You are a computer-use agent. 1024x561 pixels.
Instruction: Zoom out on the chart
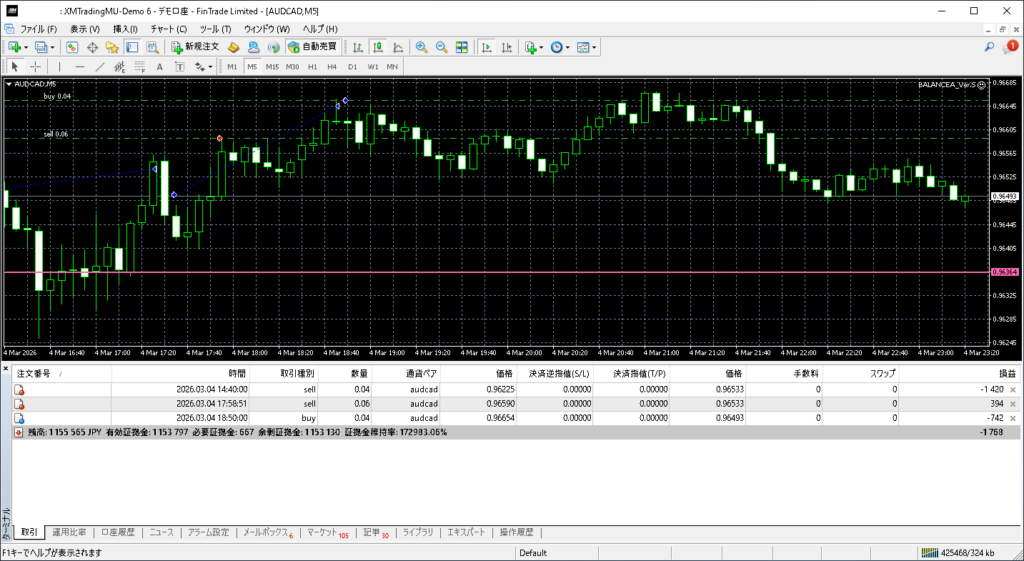tap(441, 47)
